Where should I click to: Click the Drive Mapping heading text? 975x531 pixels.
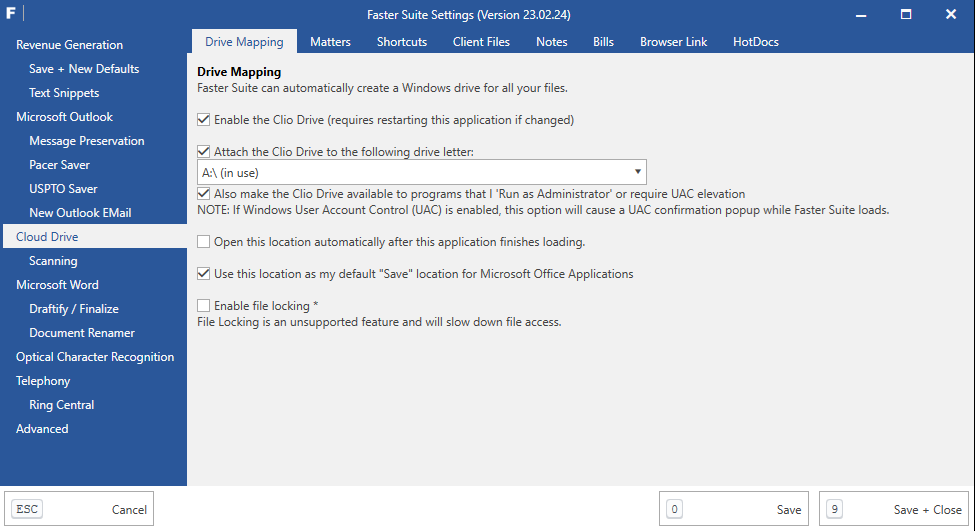pyautogui.click(x=239, y=72)
